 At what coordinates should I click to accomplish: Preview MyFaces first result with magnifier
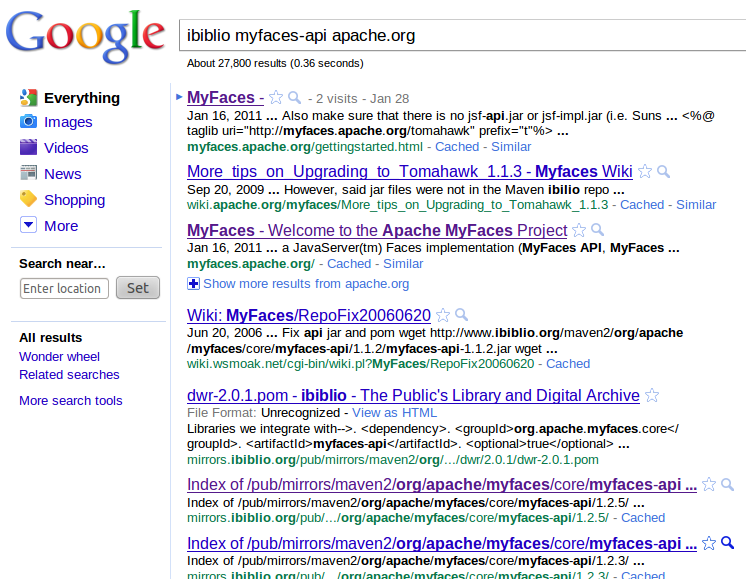294,98
